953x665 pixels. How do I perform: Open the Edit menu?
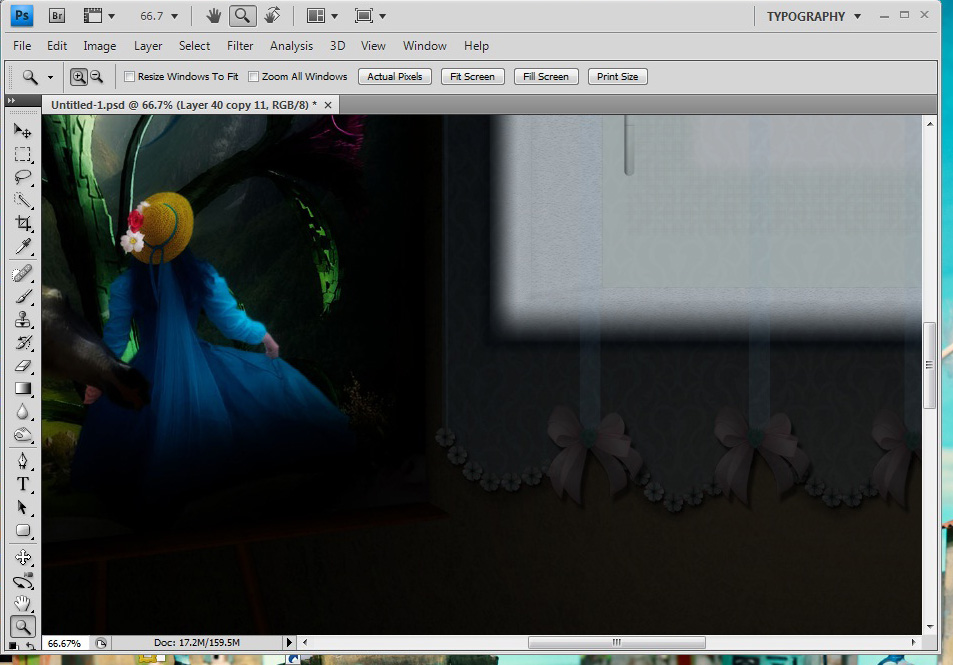coord(57,46)
